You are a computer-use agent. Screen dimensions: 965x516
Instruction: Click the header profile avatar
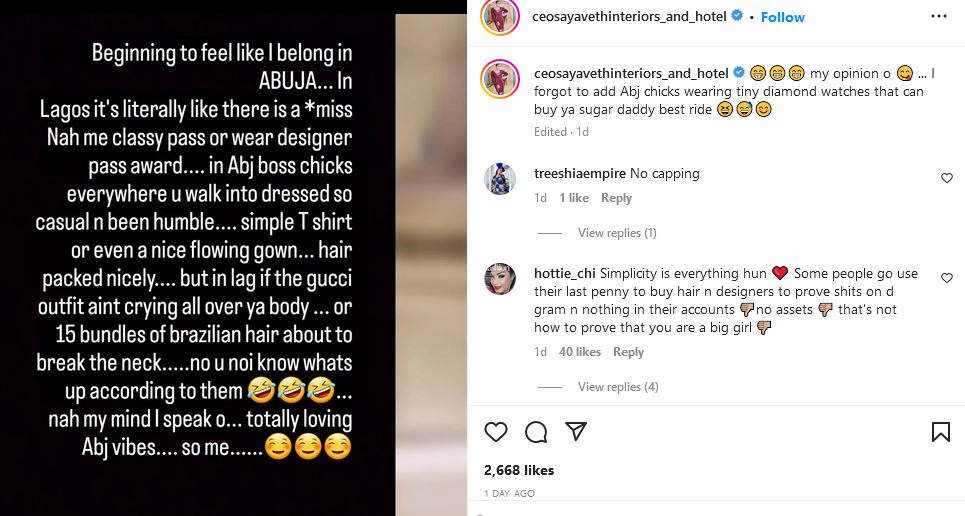point(500,17)
